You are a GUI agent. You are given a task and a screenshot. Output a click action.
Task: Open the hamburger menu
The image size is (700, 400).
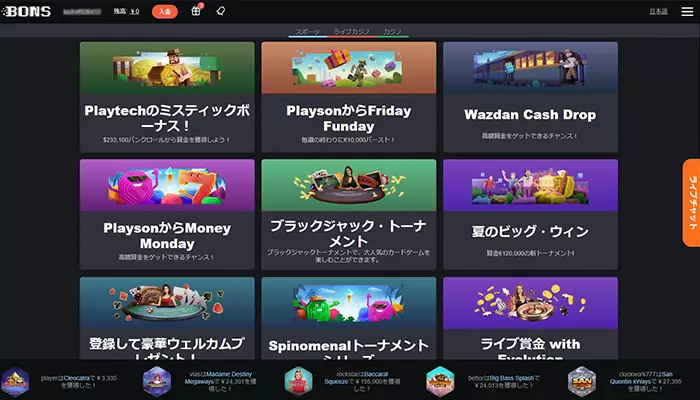pyautogui.click(x=686, y=11)
